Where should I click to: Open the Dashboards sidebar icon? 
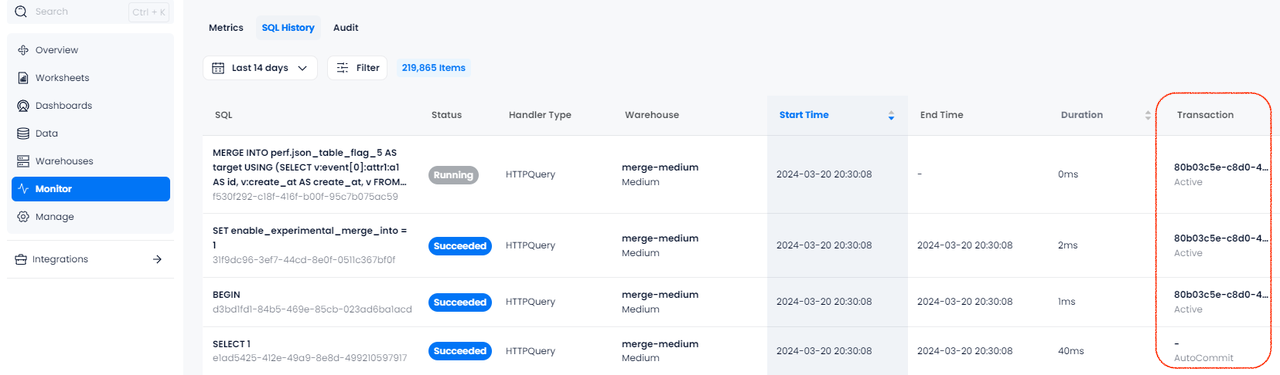23,106
